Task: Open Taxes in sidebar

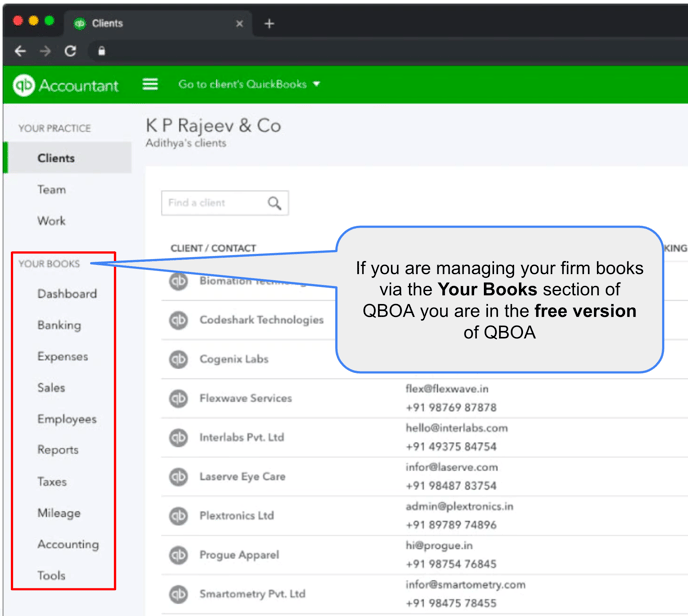Action: [52, 482]
